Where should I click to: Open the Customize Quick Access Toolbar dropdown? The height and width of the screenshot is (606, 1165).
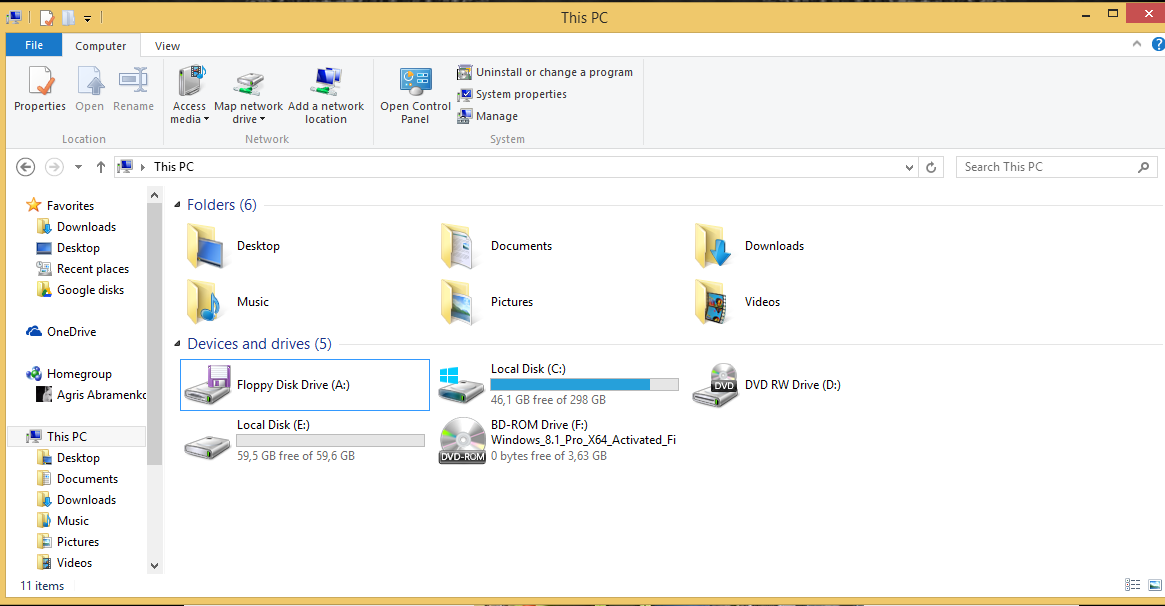click(87, 18)
